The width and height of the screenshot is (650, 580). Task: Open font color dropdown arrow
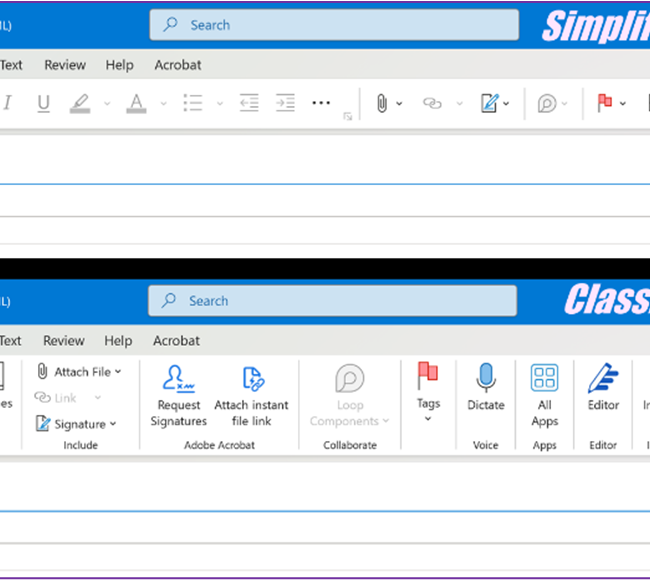tap(162, 103)
